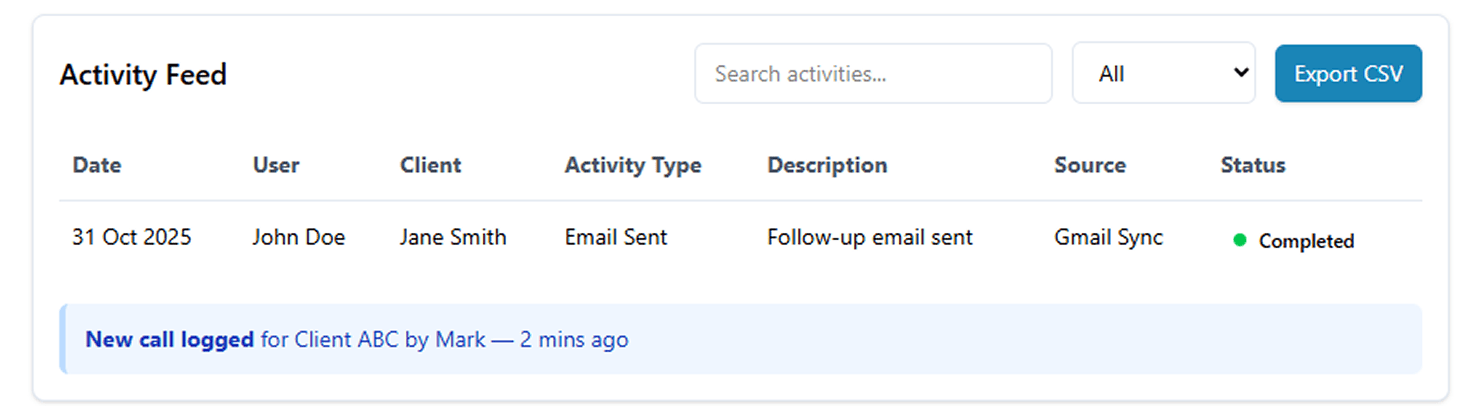The width and height of the screenshot is (1464, 406).
Task: Click the Client column header
Action: pos(431,165)
